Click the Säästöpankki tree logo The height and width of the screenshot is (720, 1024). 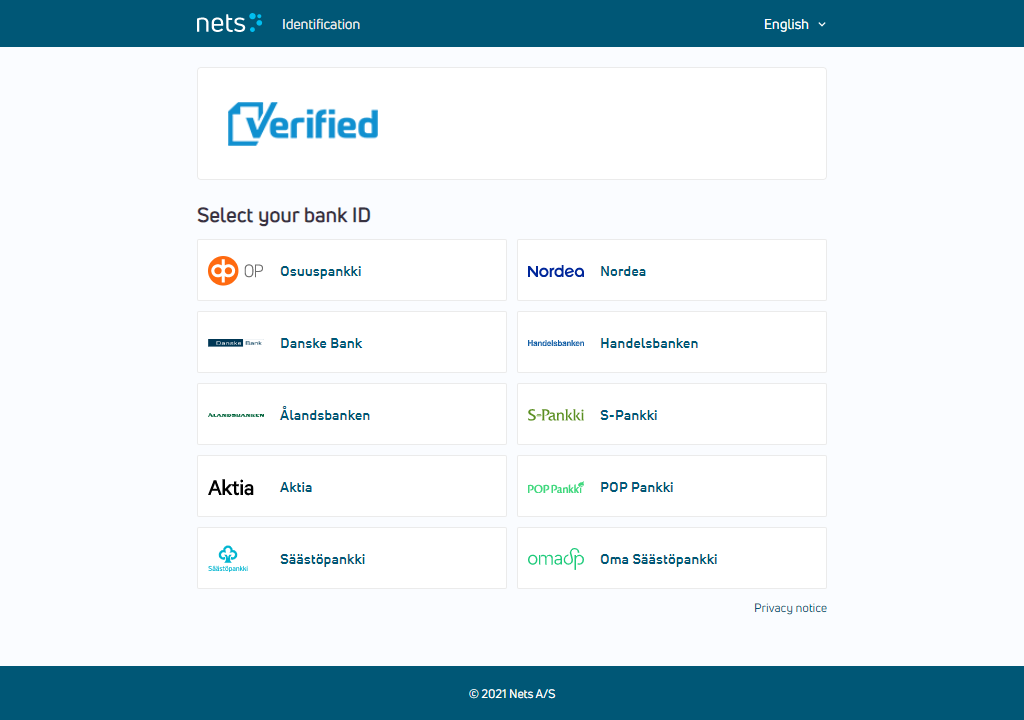coord(228,559)
